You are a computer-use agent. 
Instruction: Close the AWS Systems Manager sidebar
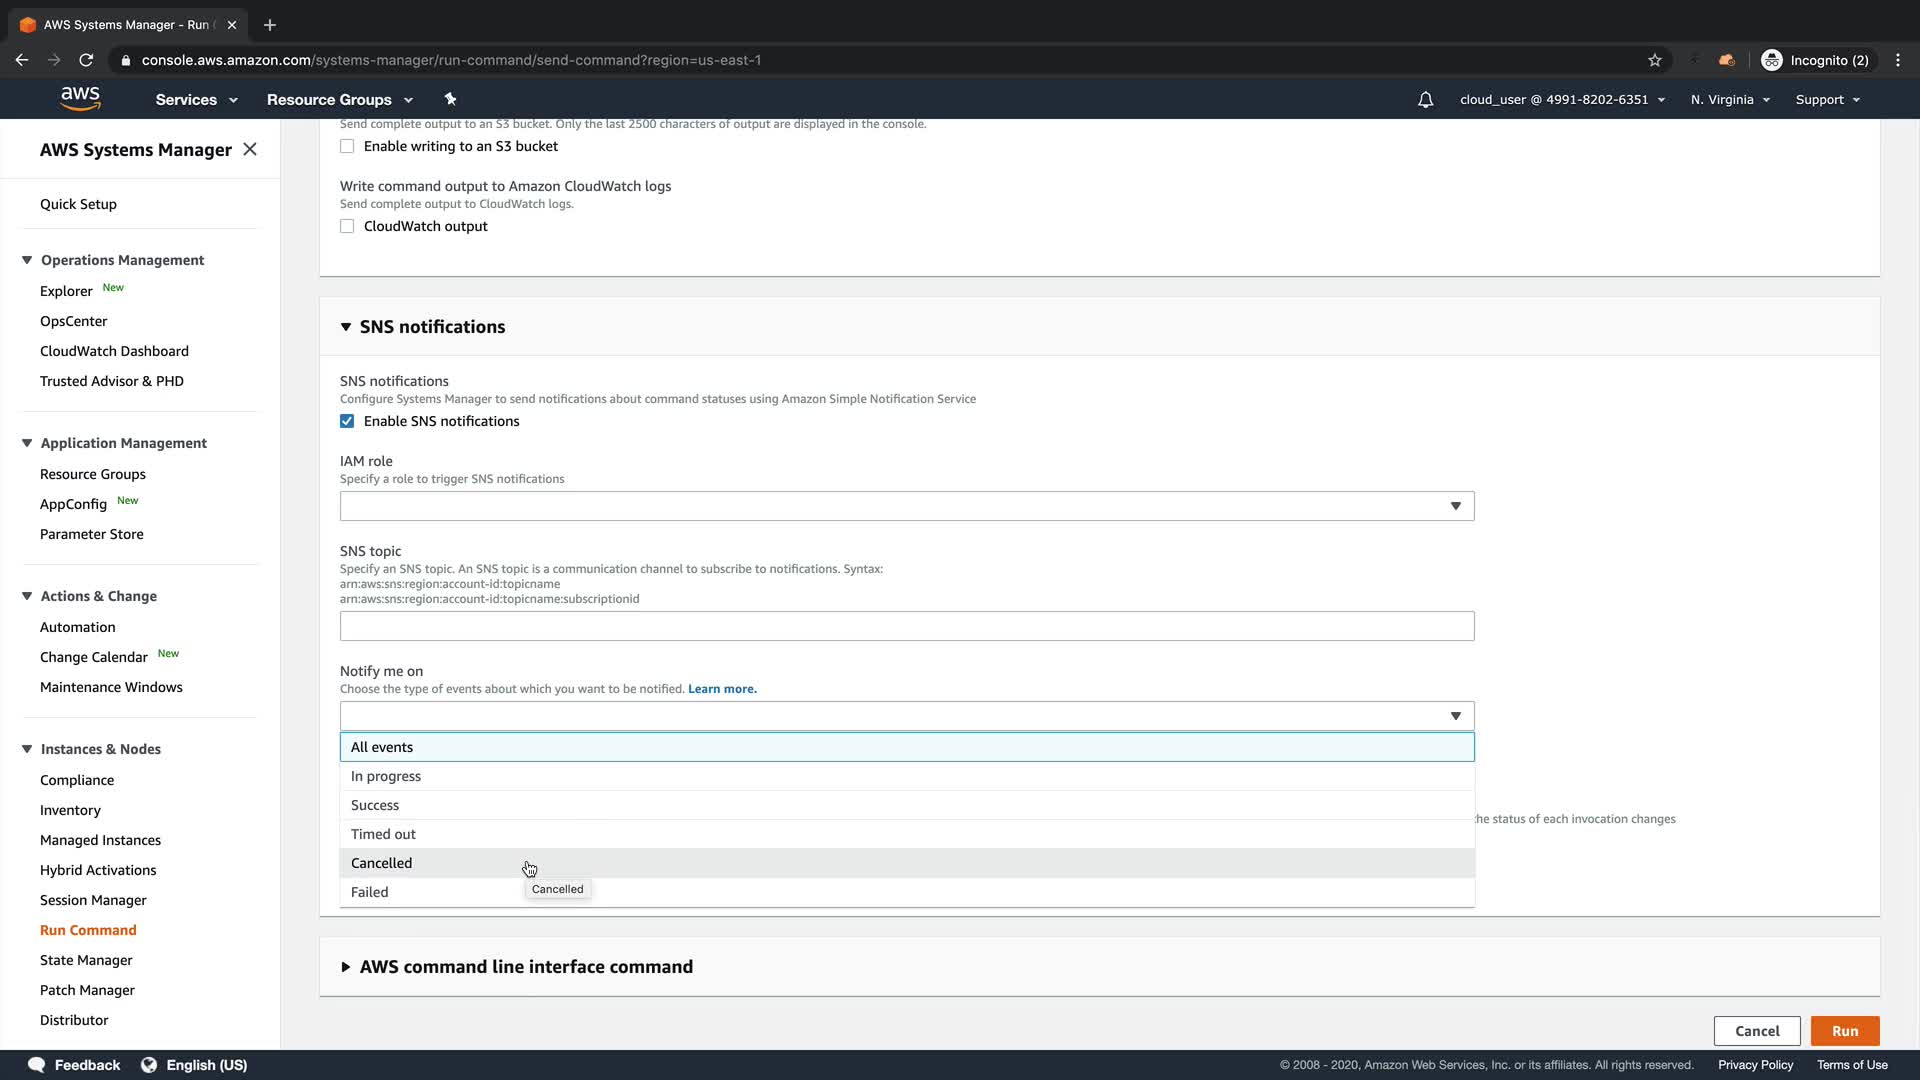[250, 149]
